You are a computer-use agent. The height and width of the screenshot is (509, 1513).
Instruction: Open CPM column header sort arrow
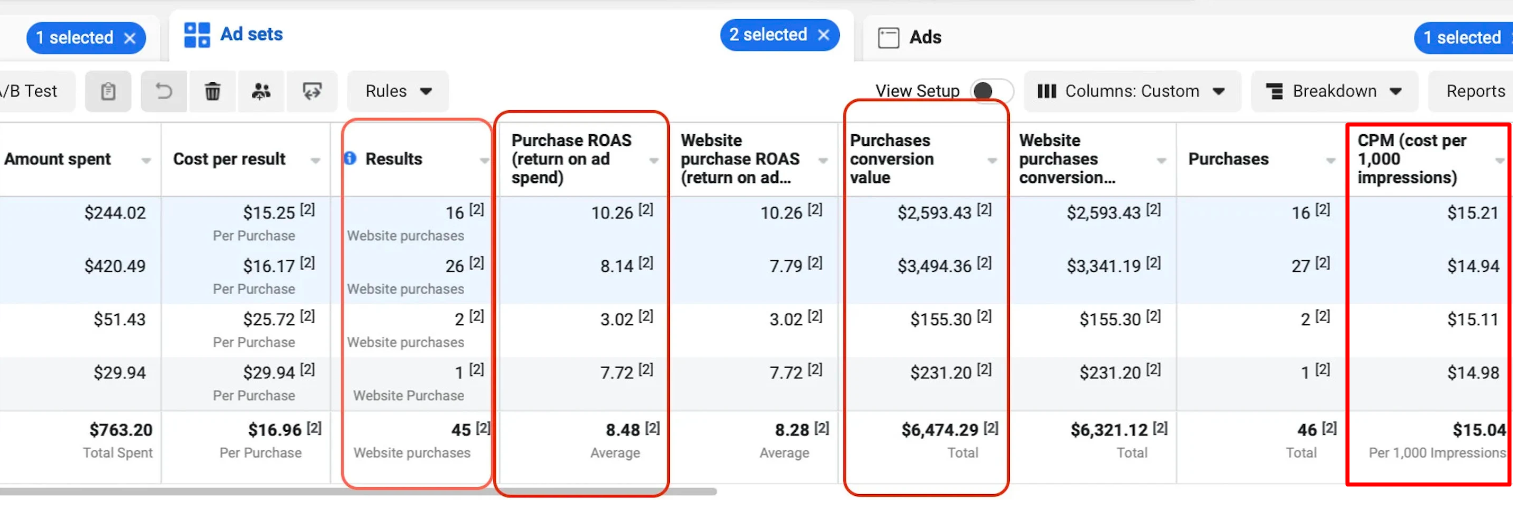pyautogui.click(x=1499, y=161)
